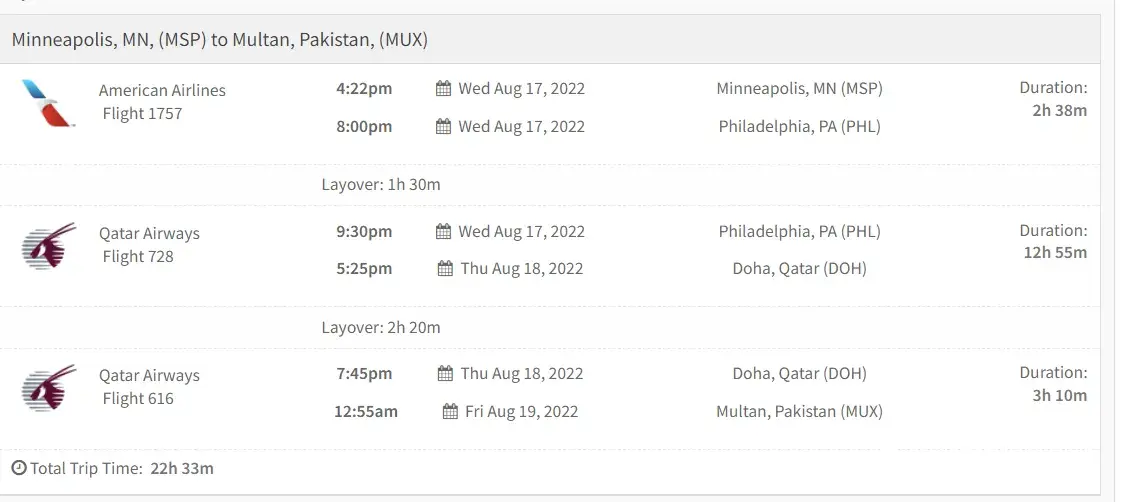Click the Layover 1h 30m label
1142x502 pixels.
point(381,185)
